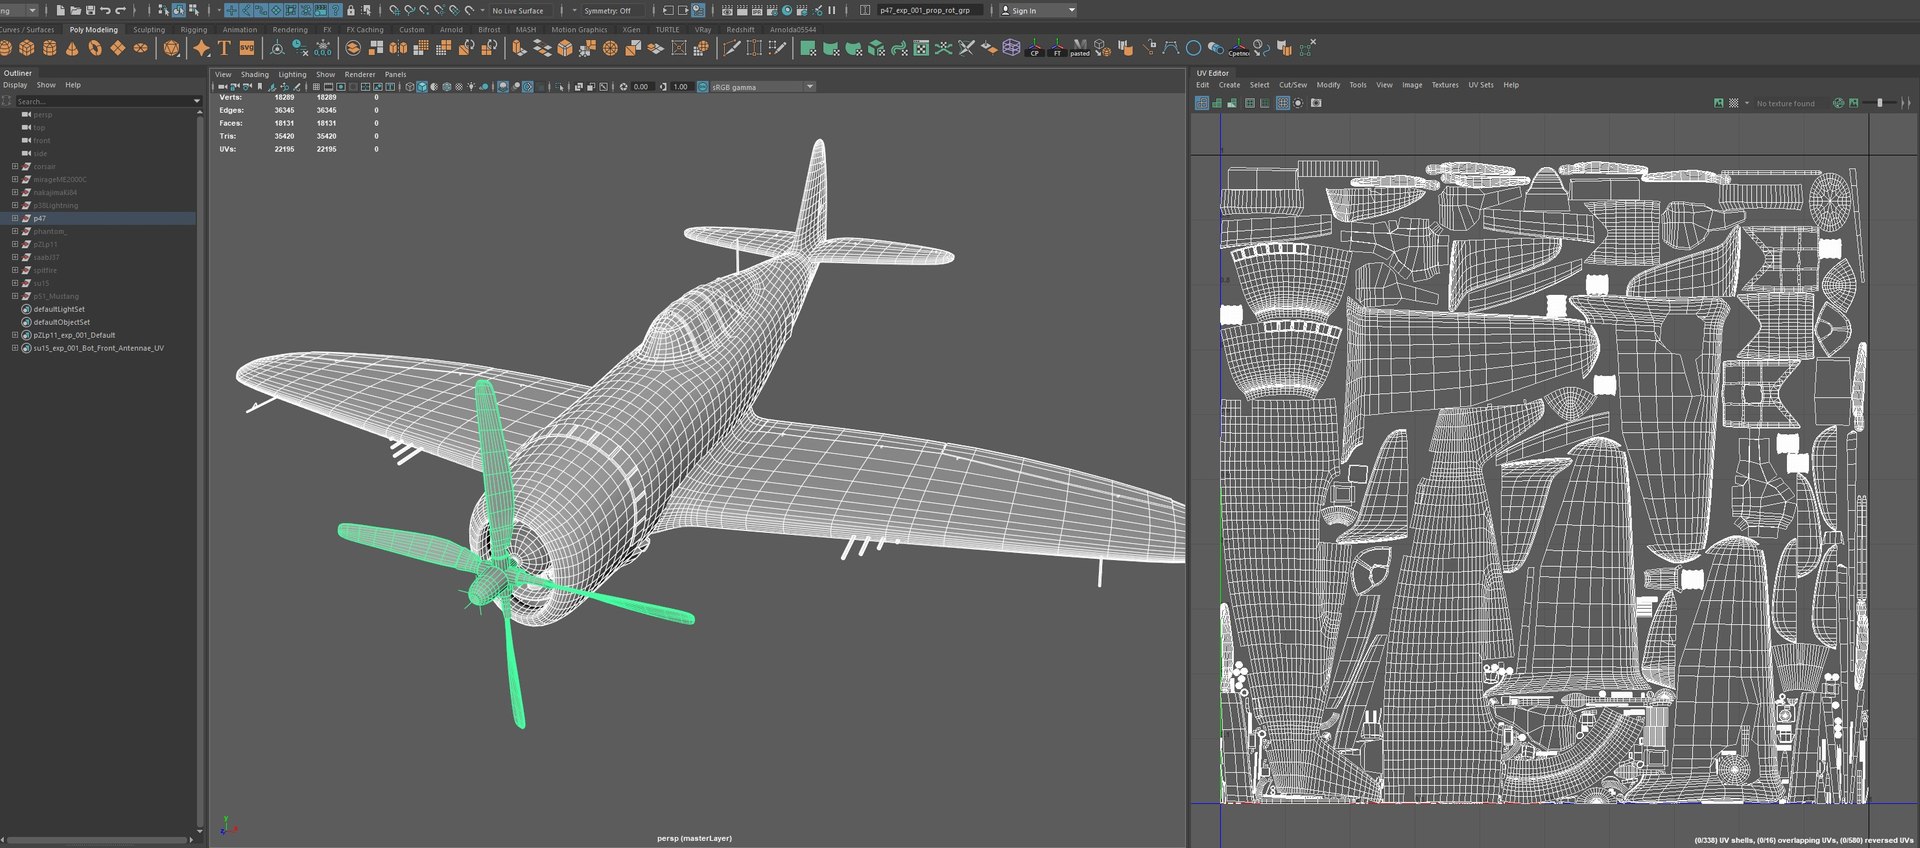Click the Redo arrow icon

point(120,10)
